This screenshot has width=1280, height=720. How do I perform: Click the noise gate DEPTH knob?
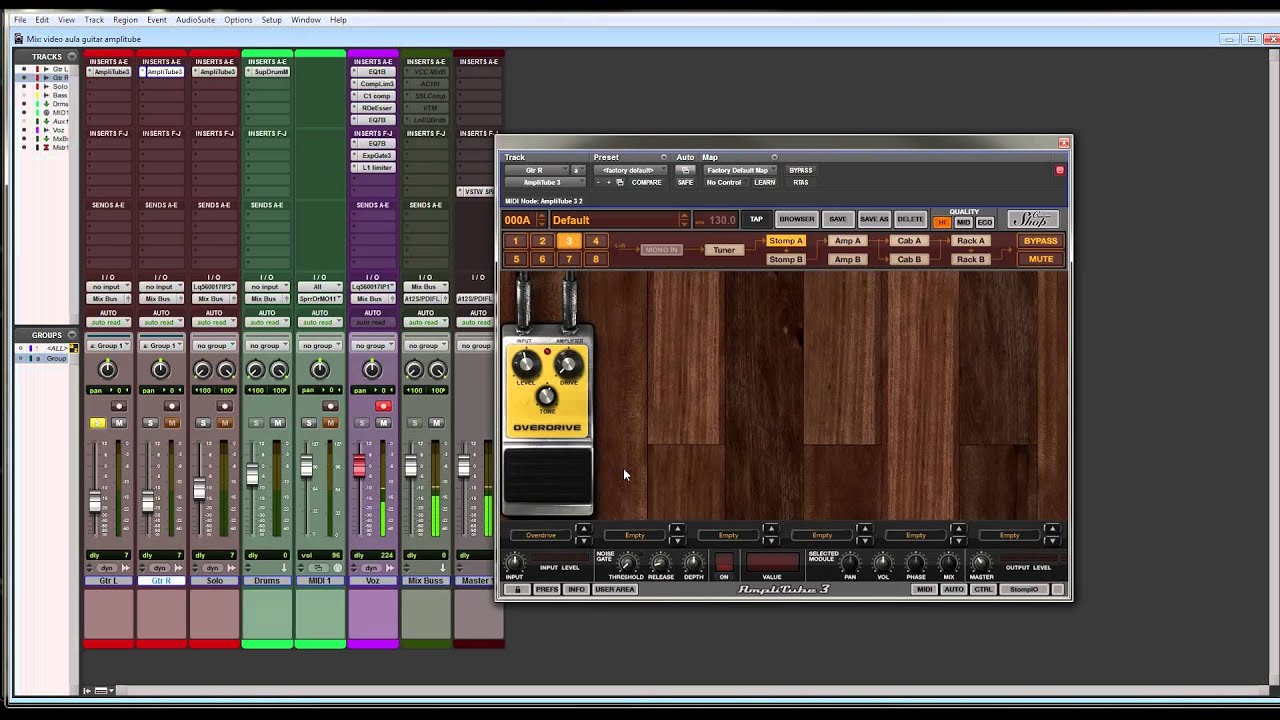(x=694, y=564)
